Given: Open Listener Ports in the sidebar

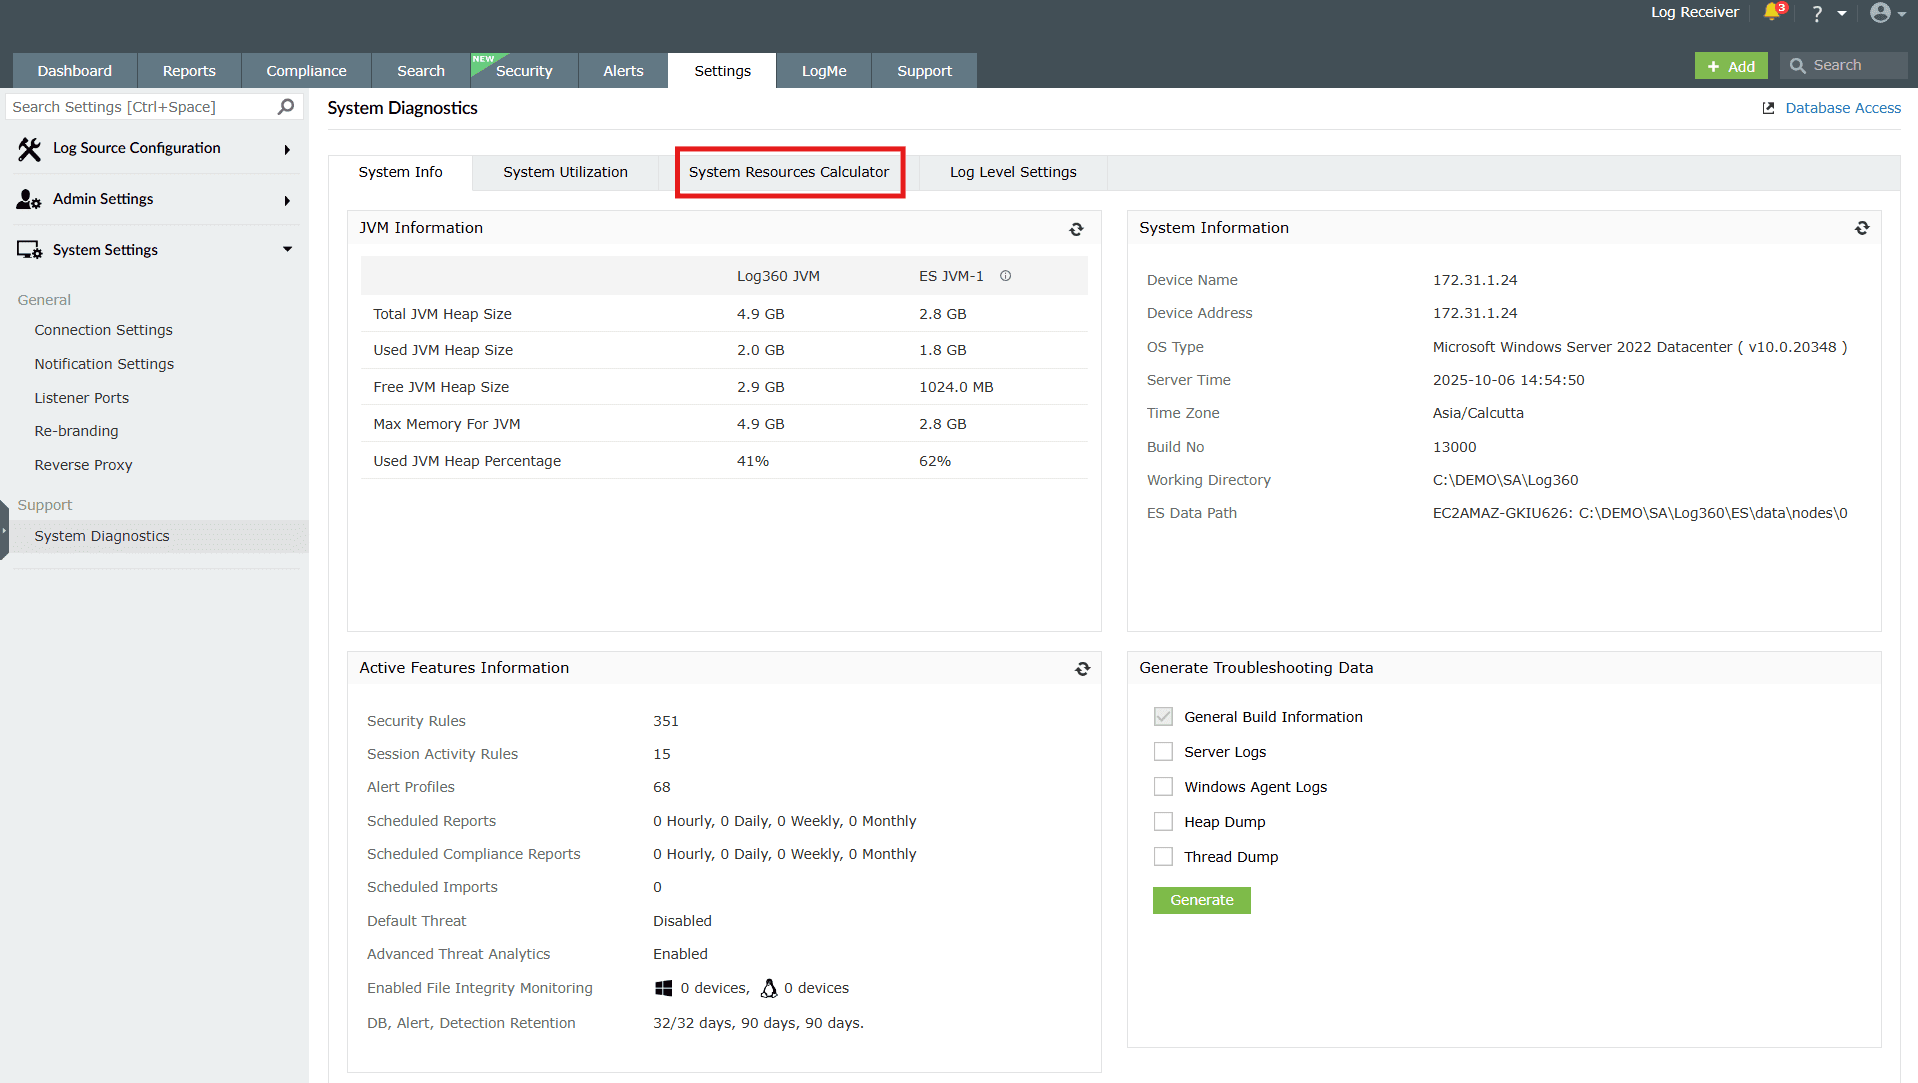Looking at the screenshot, I should pyautogui.click(x=82, y=398).
